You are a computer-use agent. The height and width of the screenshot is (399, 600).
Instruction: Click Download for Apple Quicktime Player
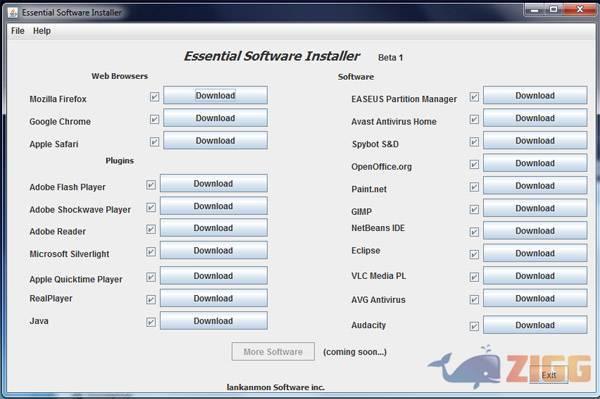pos(214,275)
